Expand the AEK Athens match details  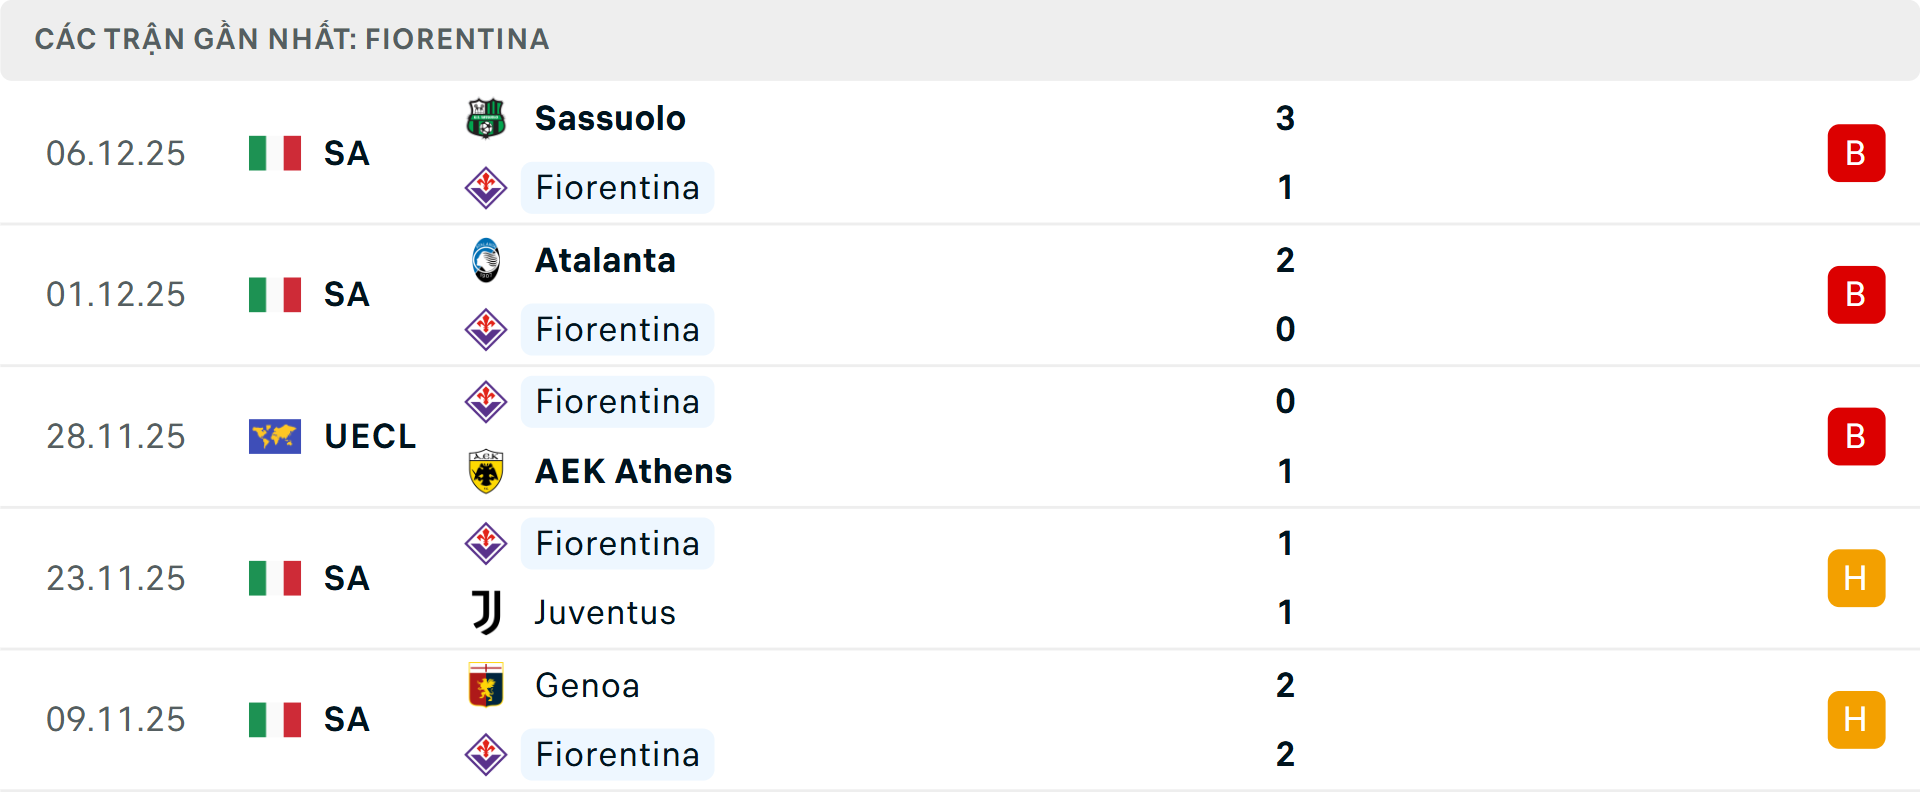coord(960,436)
